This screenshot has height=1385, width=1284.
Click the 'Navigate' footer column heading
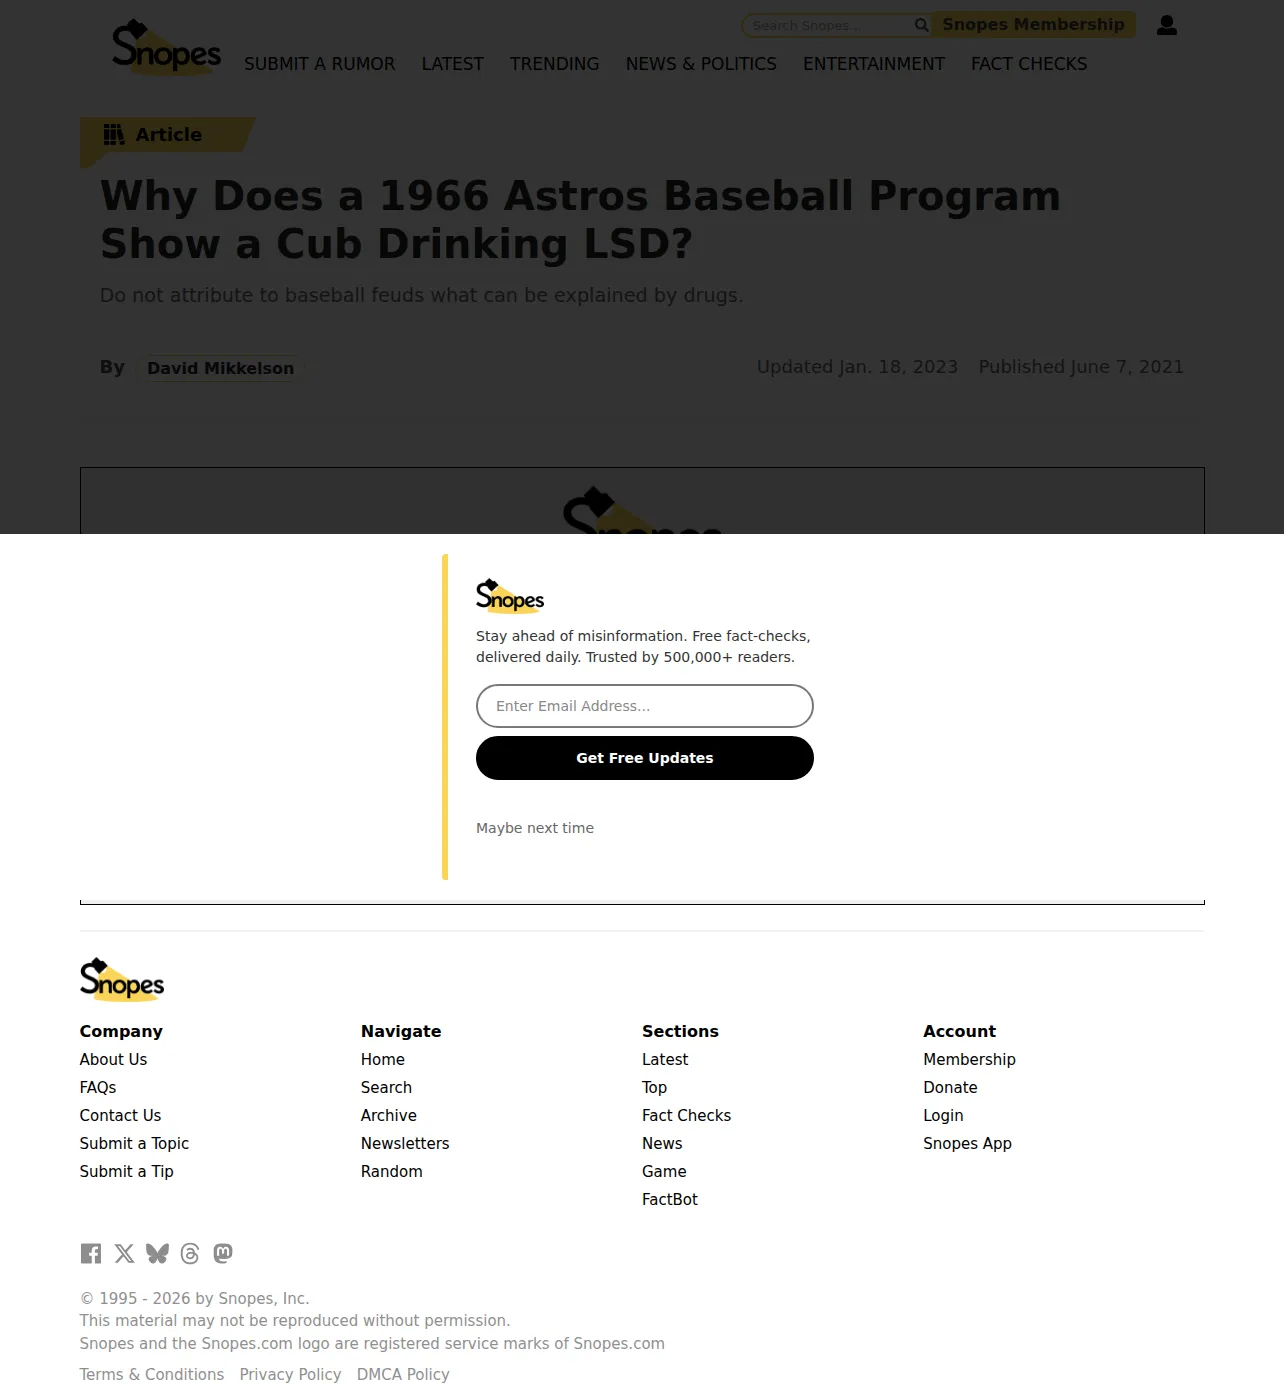pos(401,1031)
